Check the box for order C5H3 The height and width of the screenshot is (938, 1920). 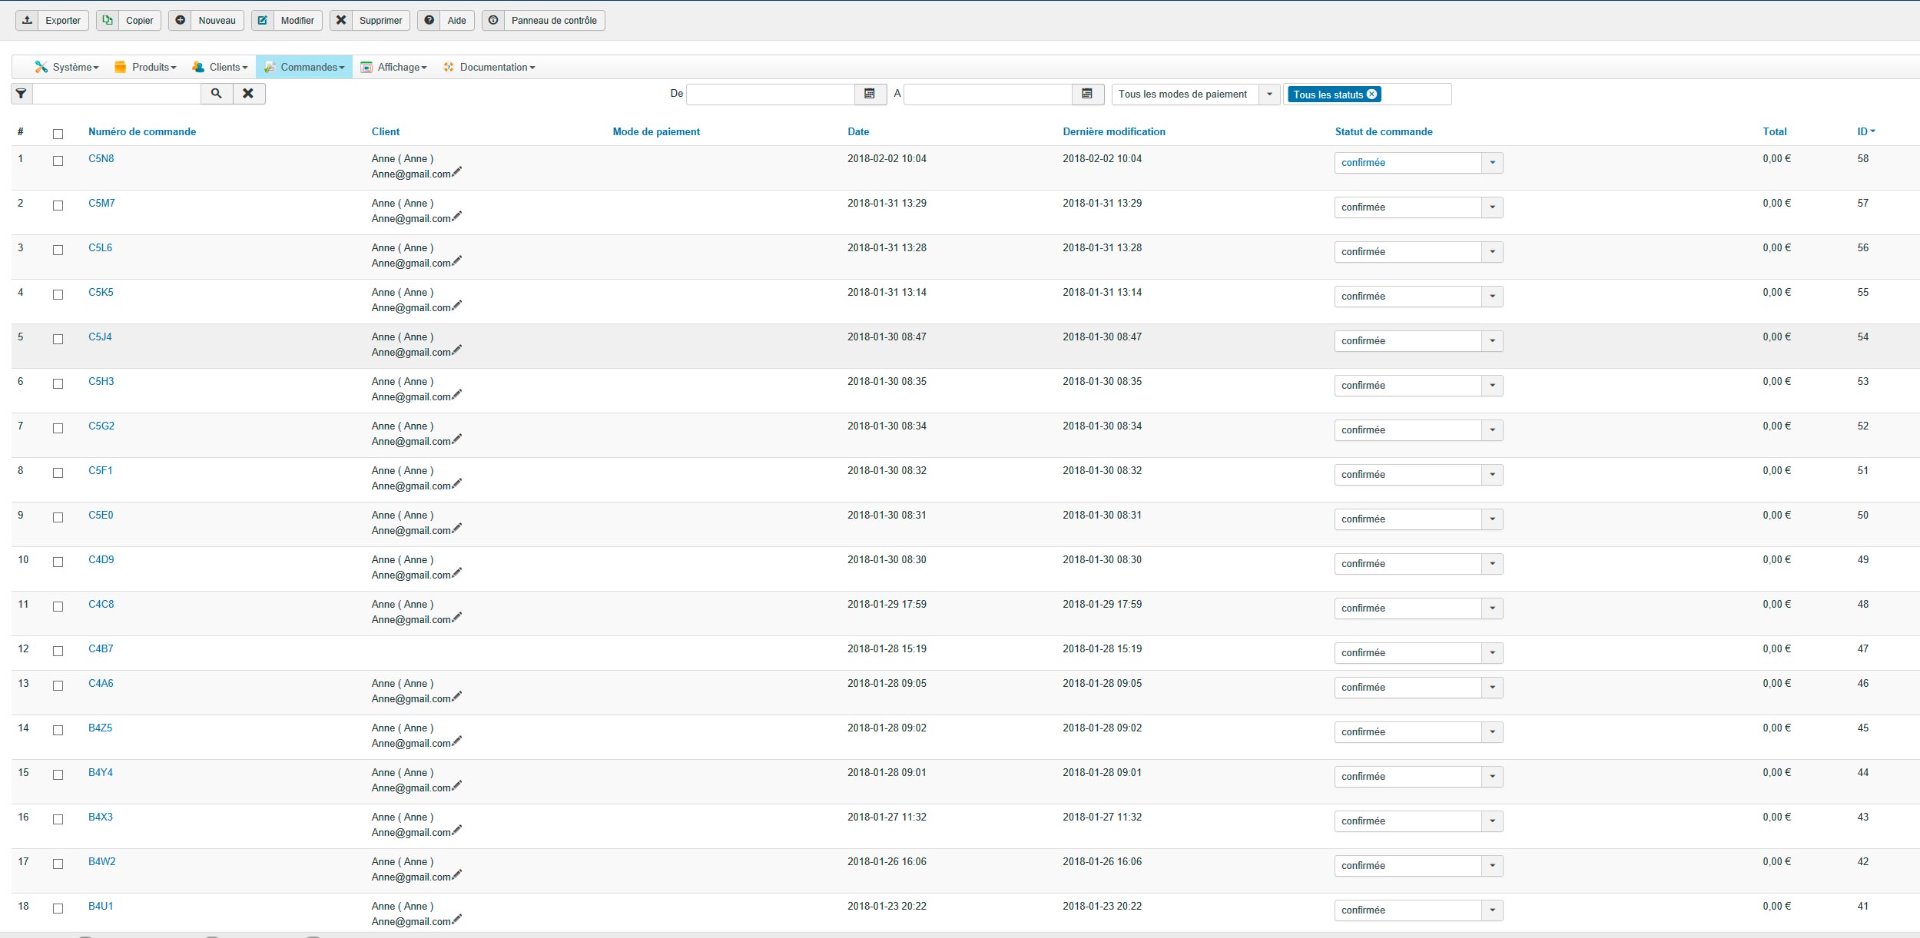(58, 383)
